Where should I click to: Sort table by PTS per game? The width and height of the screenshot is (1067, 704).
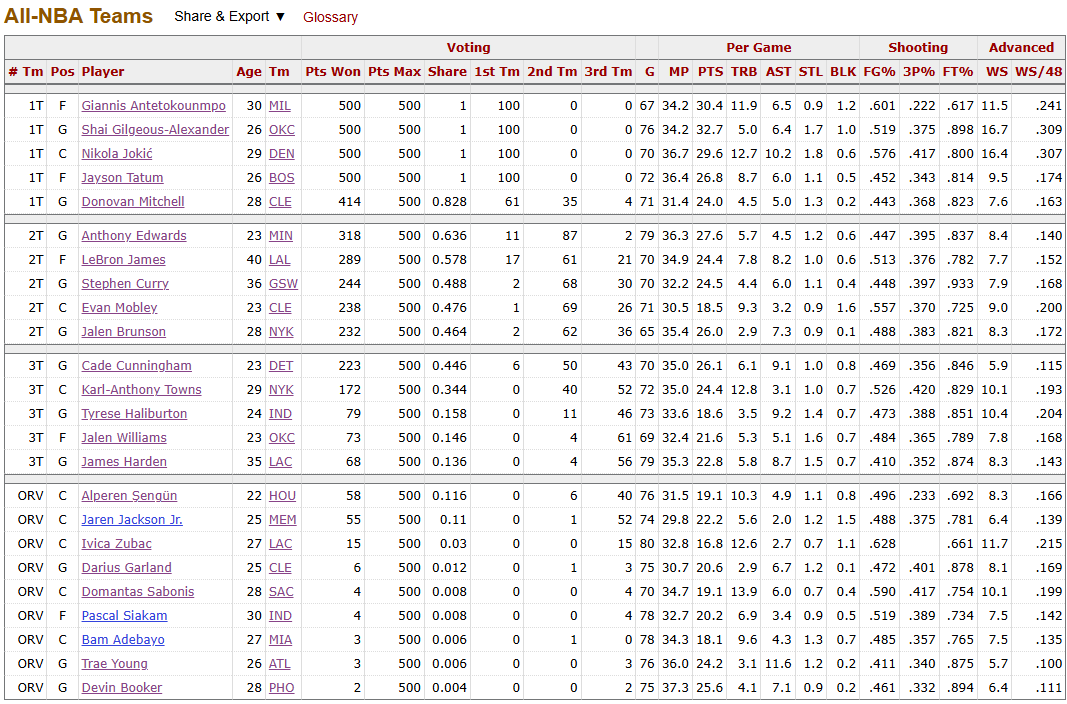click(x=710, y=71)
